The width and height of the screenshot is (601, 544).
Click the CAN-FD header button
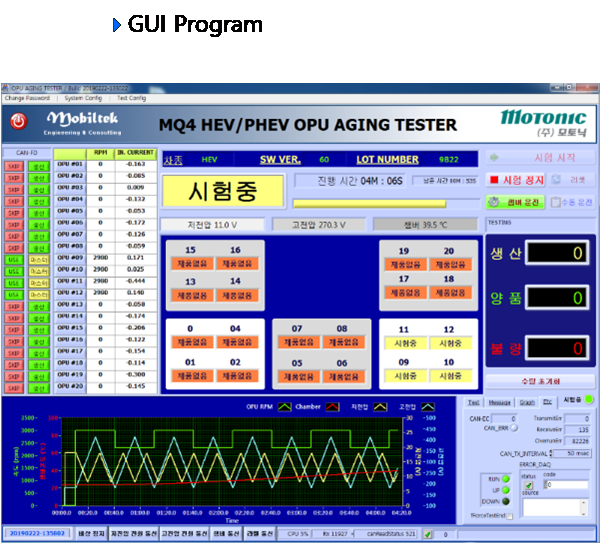(27, 153)
